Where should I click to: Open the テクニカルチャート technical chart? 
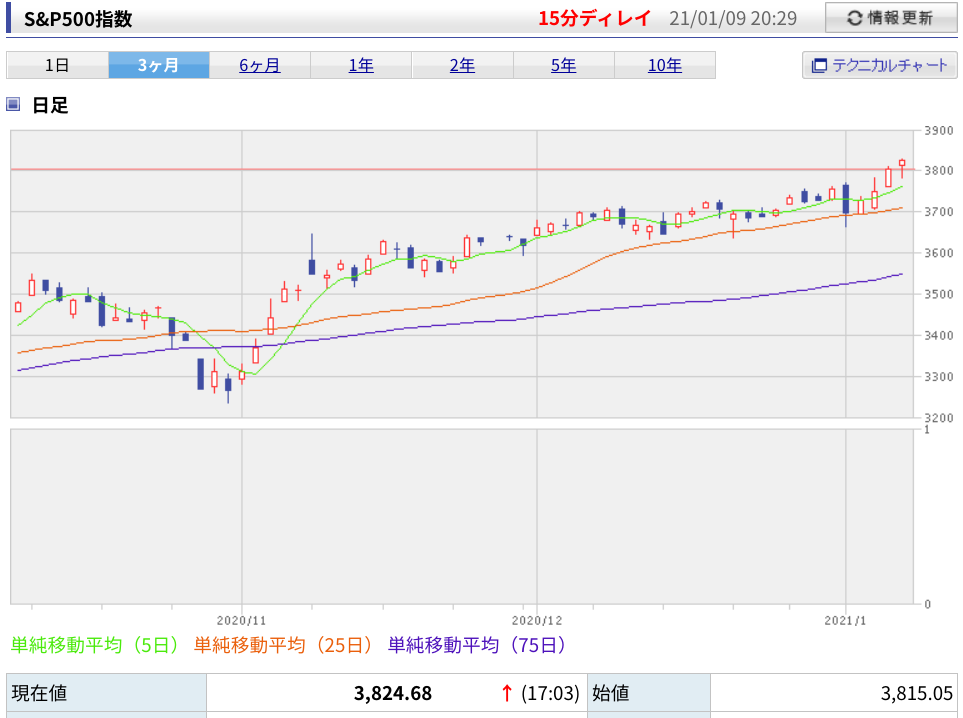point(879,65)
